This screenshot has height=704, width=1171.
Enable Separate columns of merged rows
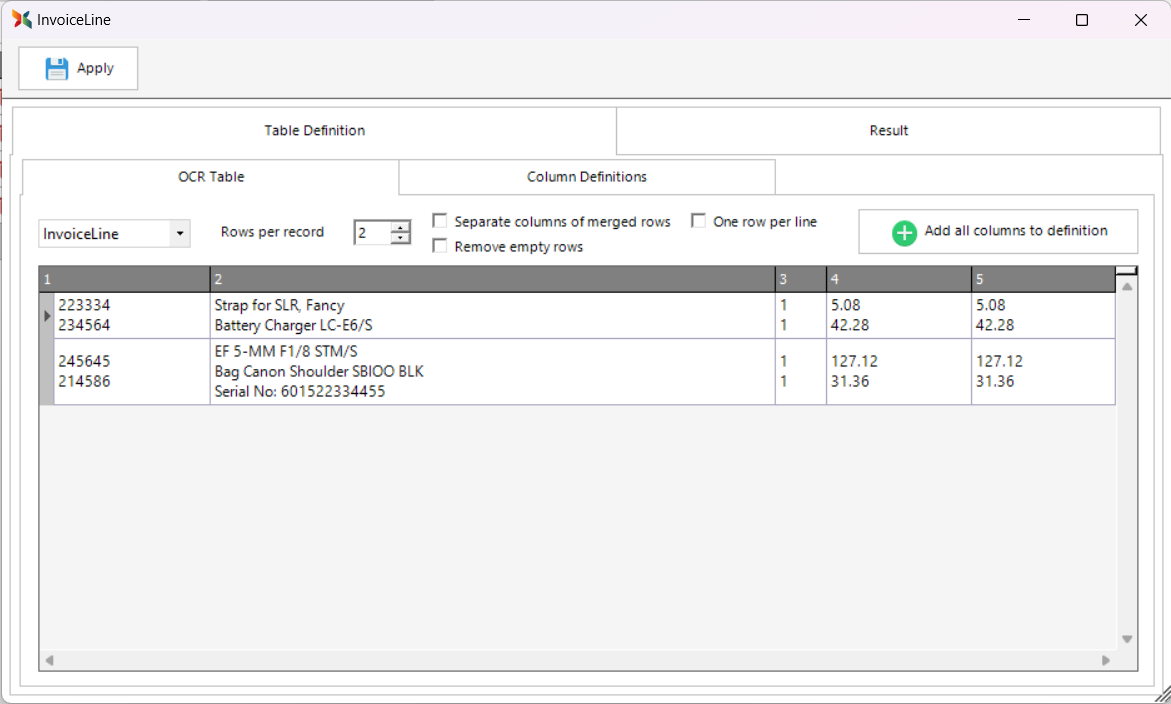tap(440, 221)
